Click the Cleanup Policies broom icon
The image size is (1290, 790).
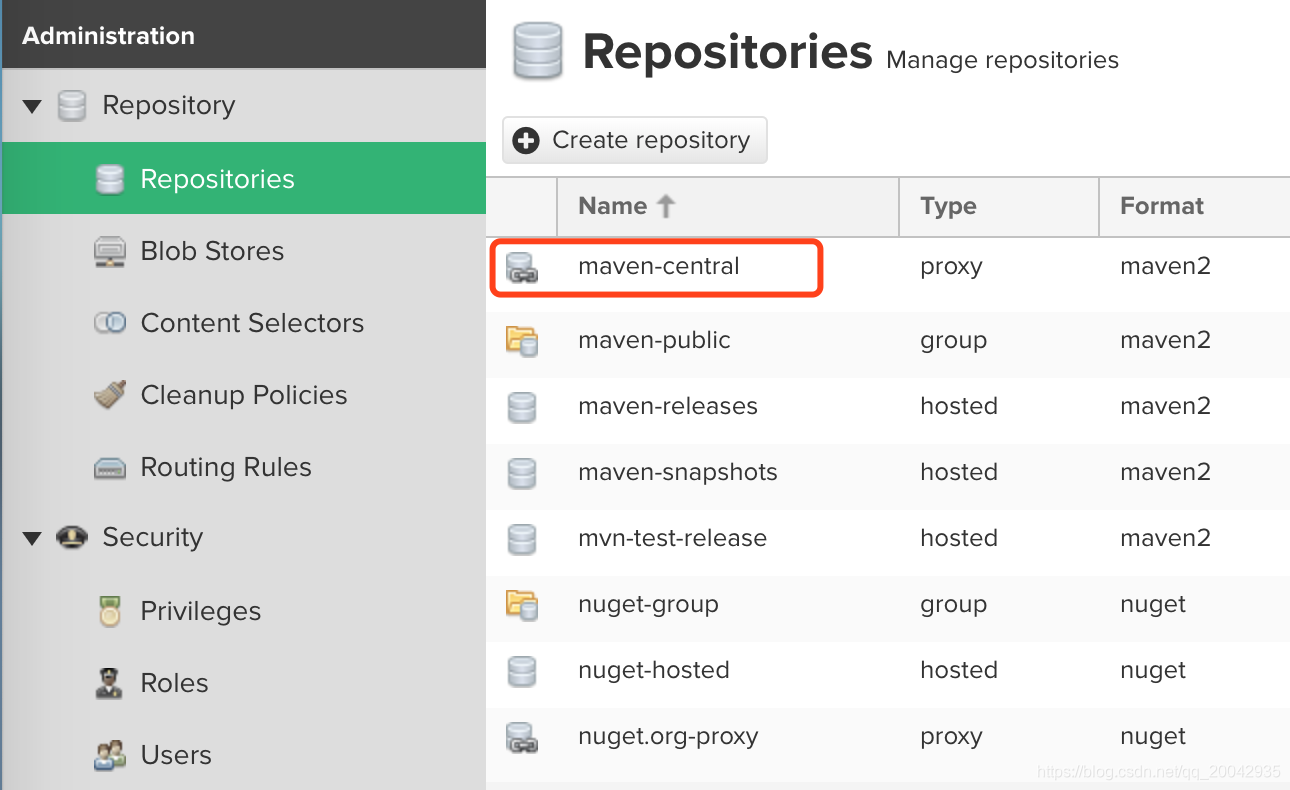click(x=109, y=395)
